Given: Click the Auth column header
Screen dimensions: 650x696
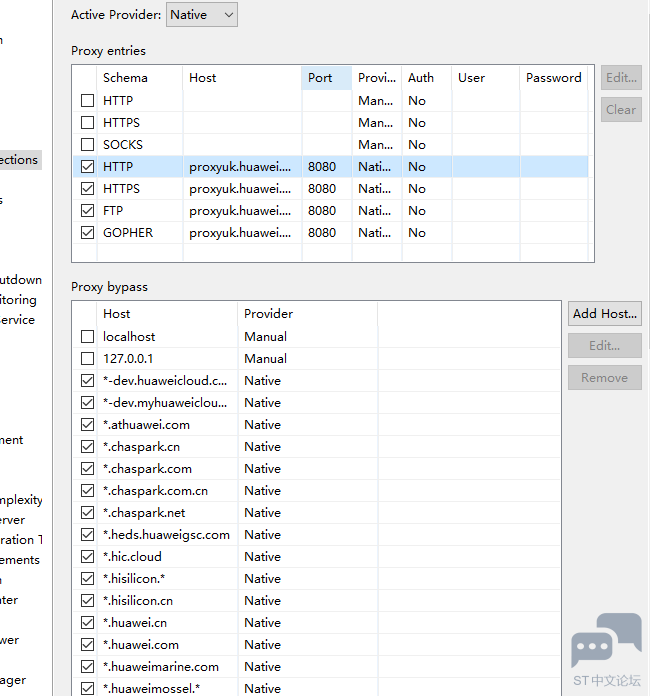Looking at the screenshot, I should click(426, 78).
